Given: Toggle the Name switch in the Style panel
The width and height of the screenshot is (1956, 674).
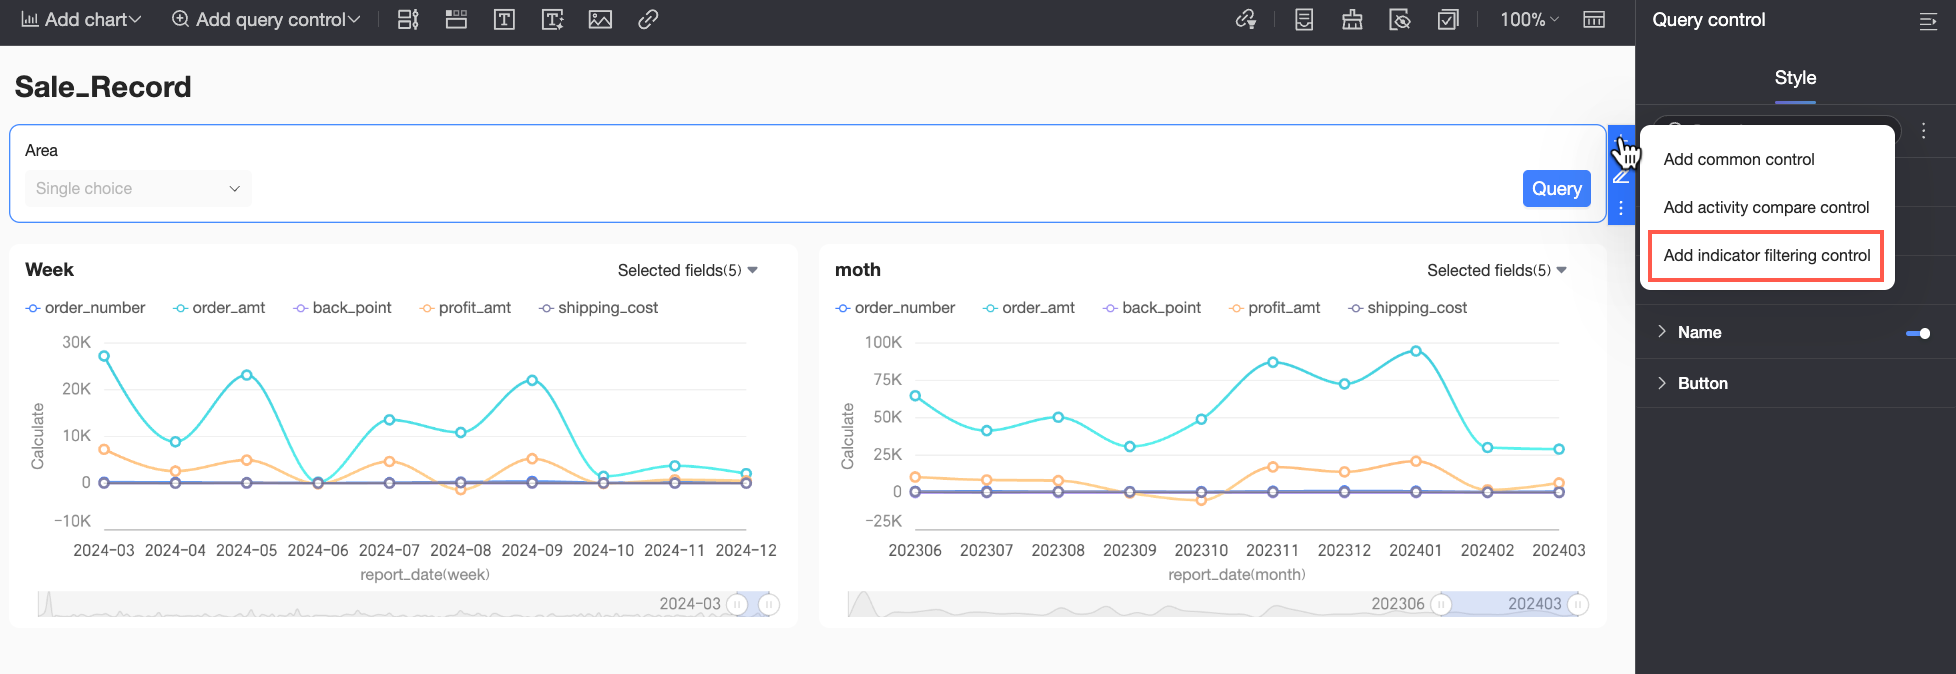Looking at the screenshot, I should coord(1918,333).
